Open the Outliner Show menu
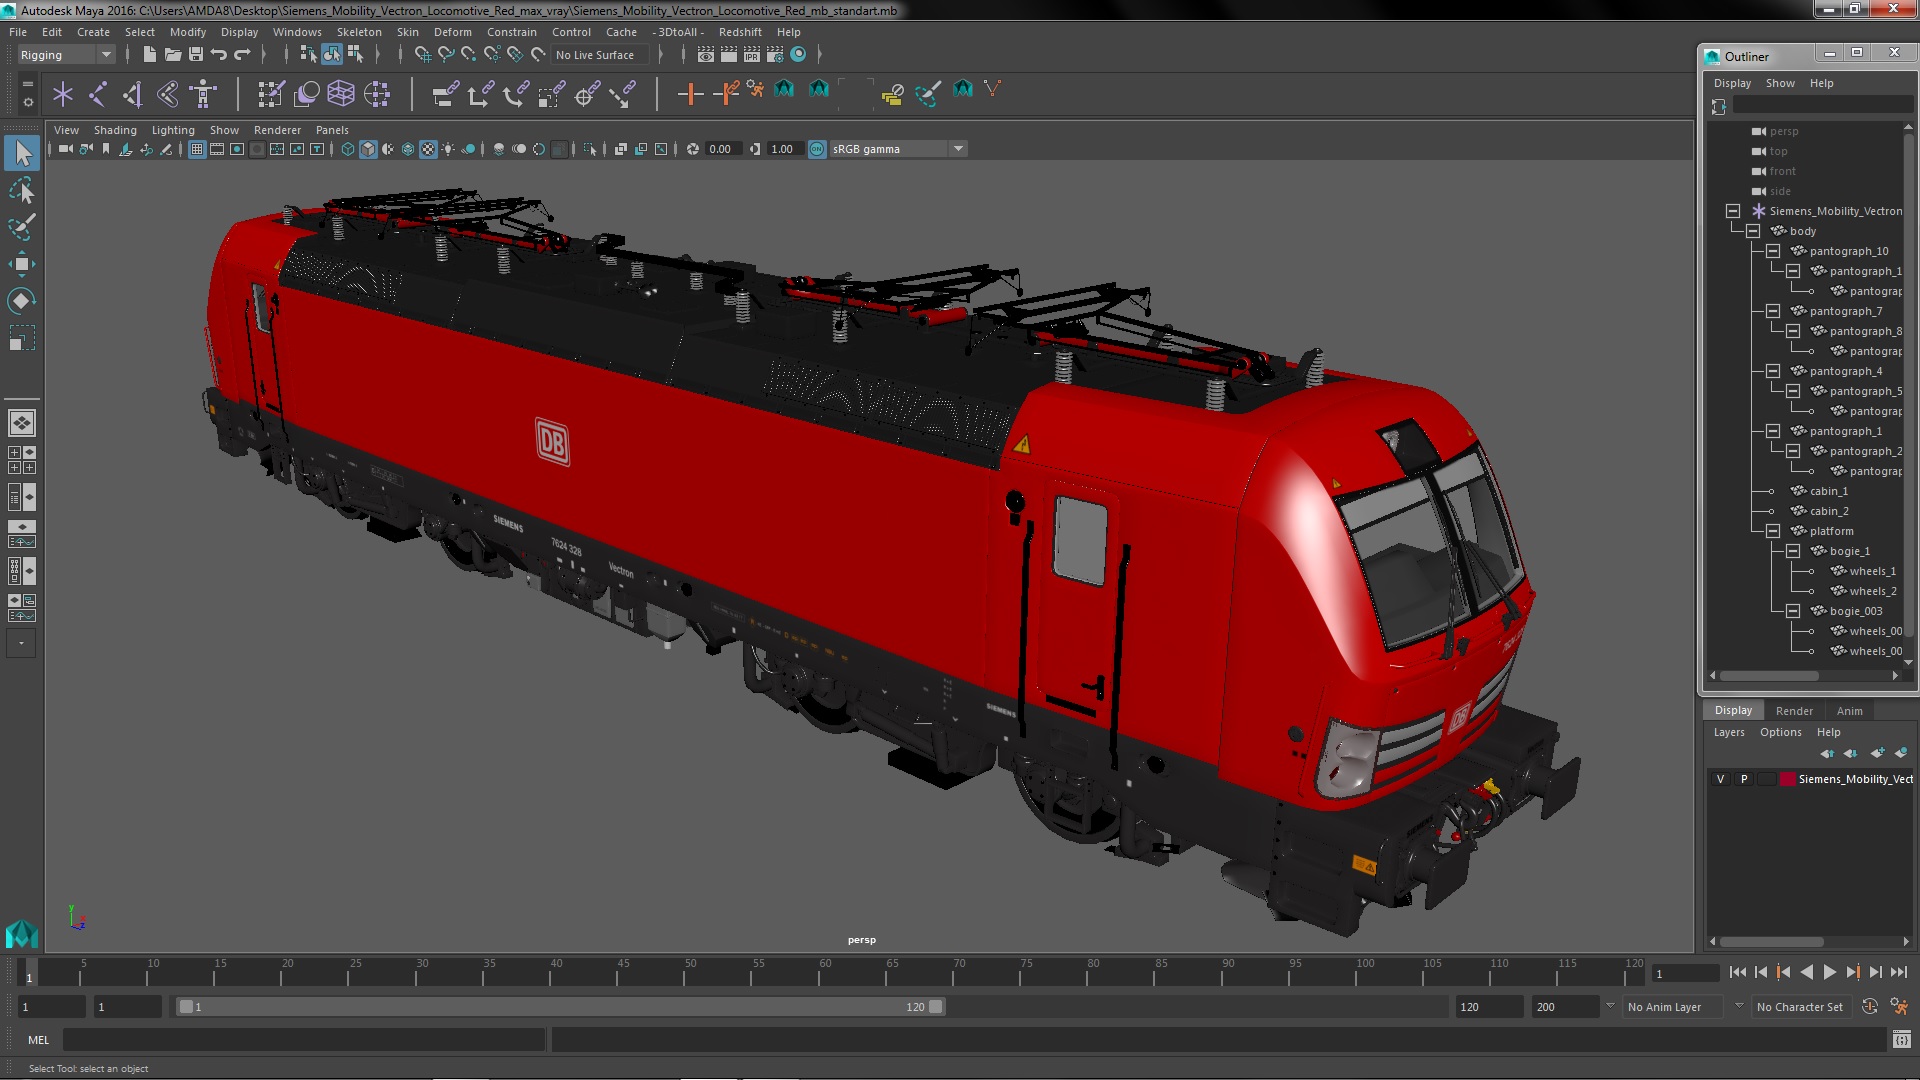This screenshot has width=1920, height=1080. [1780, 84]
